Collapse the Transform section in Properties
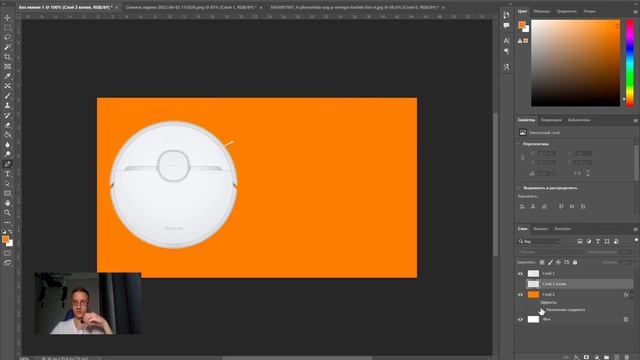Image resolution: width=640 pixels, height=360 pixels. 519,144
